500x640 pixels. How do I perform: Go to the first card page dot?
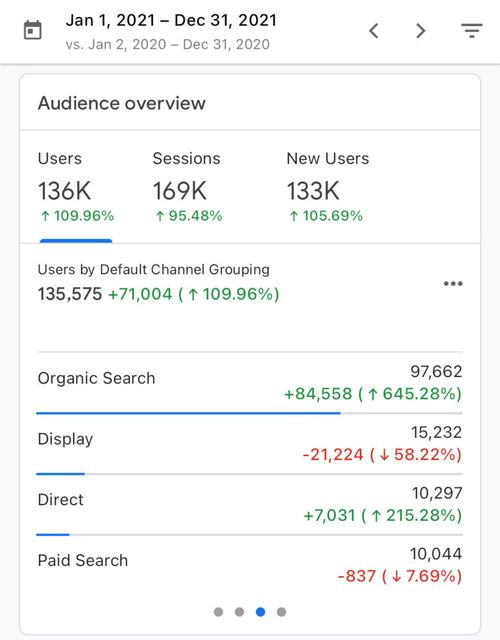point(218,611)
